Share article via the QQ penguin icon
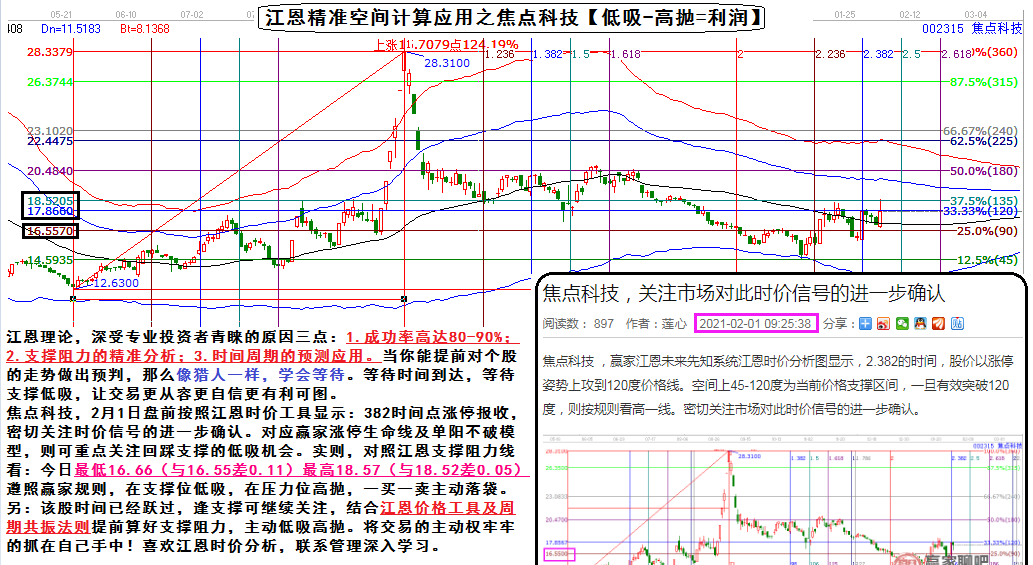The height and width of the screenshot is (565, 1033). pyautogui.click(x=921, y=324)
